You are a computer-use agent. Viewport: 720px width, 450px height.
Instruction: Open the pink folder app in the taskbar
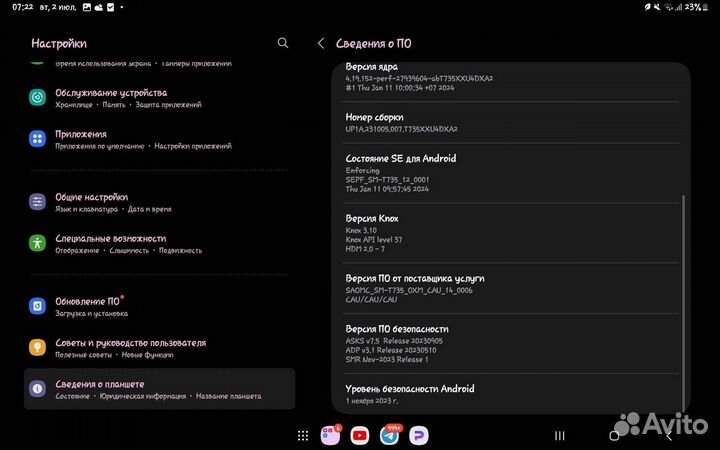pyautogui.click(x=329, y=435)
